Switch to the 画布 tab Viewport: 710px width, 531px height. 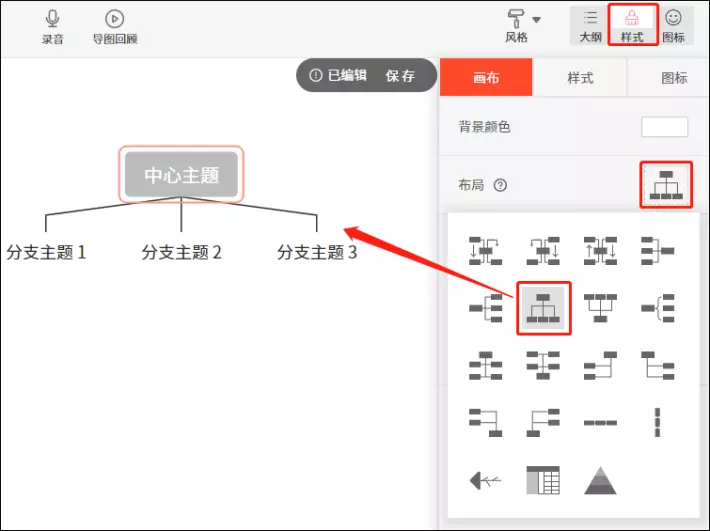[x=486, y=76]
